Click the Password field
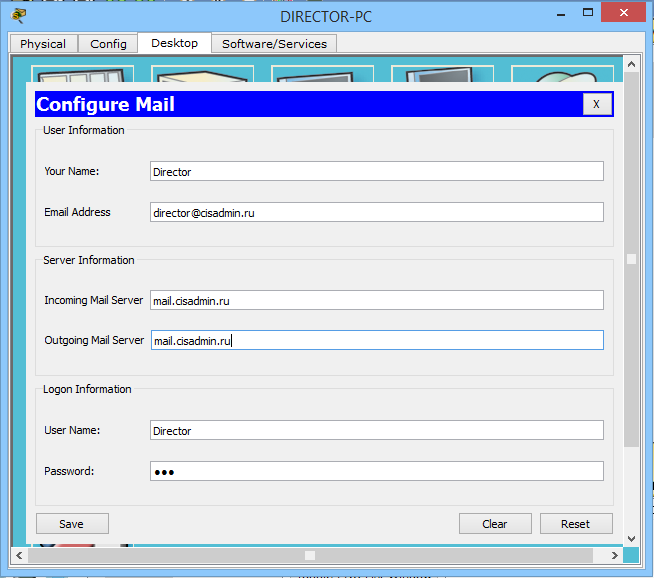This screenshot has height=578, width=654. pos(377,471)
